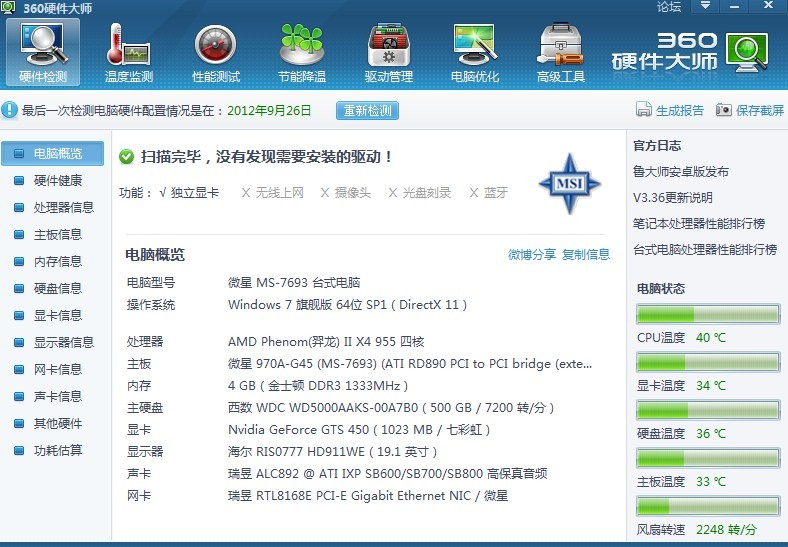Click the 海尔 RIS0777 HD911WE monitor value

click(332, 451)
